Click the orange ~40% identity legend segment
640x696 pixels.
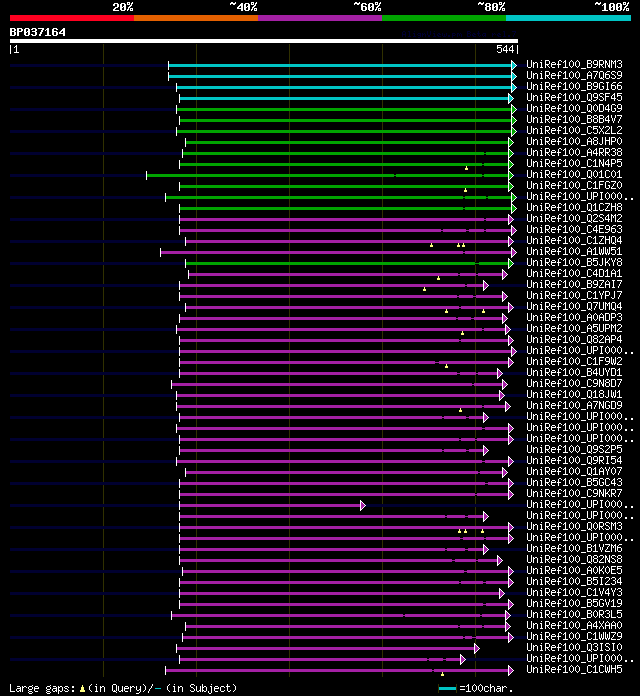[x=196, y=18]
